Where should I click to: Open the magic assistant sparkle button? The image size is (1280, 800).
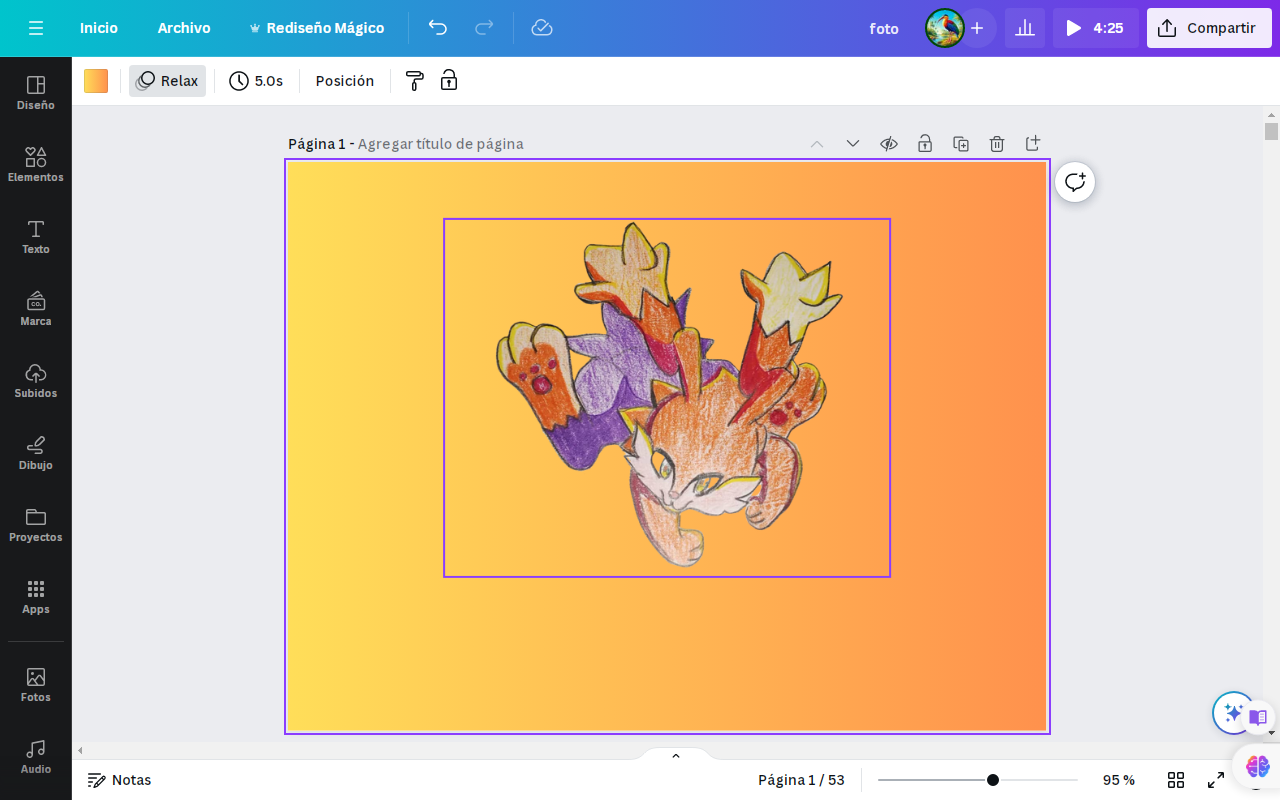(x=1233, y=713)
